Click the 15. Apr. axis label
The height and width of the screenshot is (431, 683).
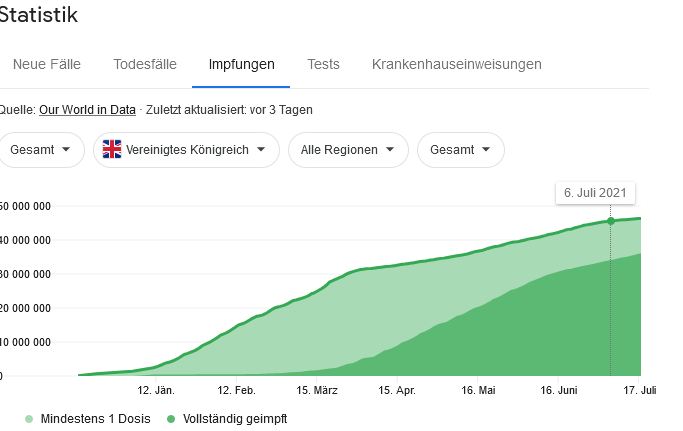[397, 390]
